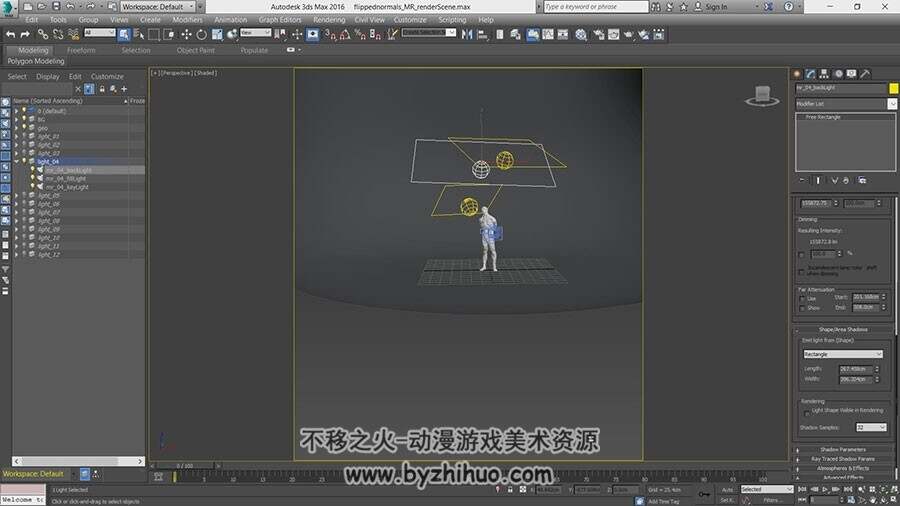Click the Render Production teapot icon
900x506 pixels.
629,35
